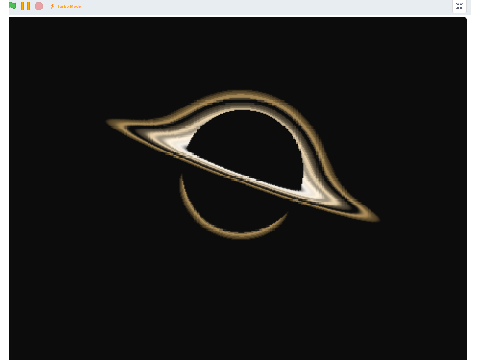The height and width of the screenshot is (360, 480).
Task: Click the top golden arch above the shadow
Action: click(x=240, y=93)
